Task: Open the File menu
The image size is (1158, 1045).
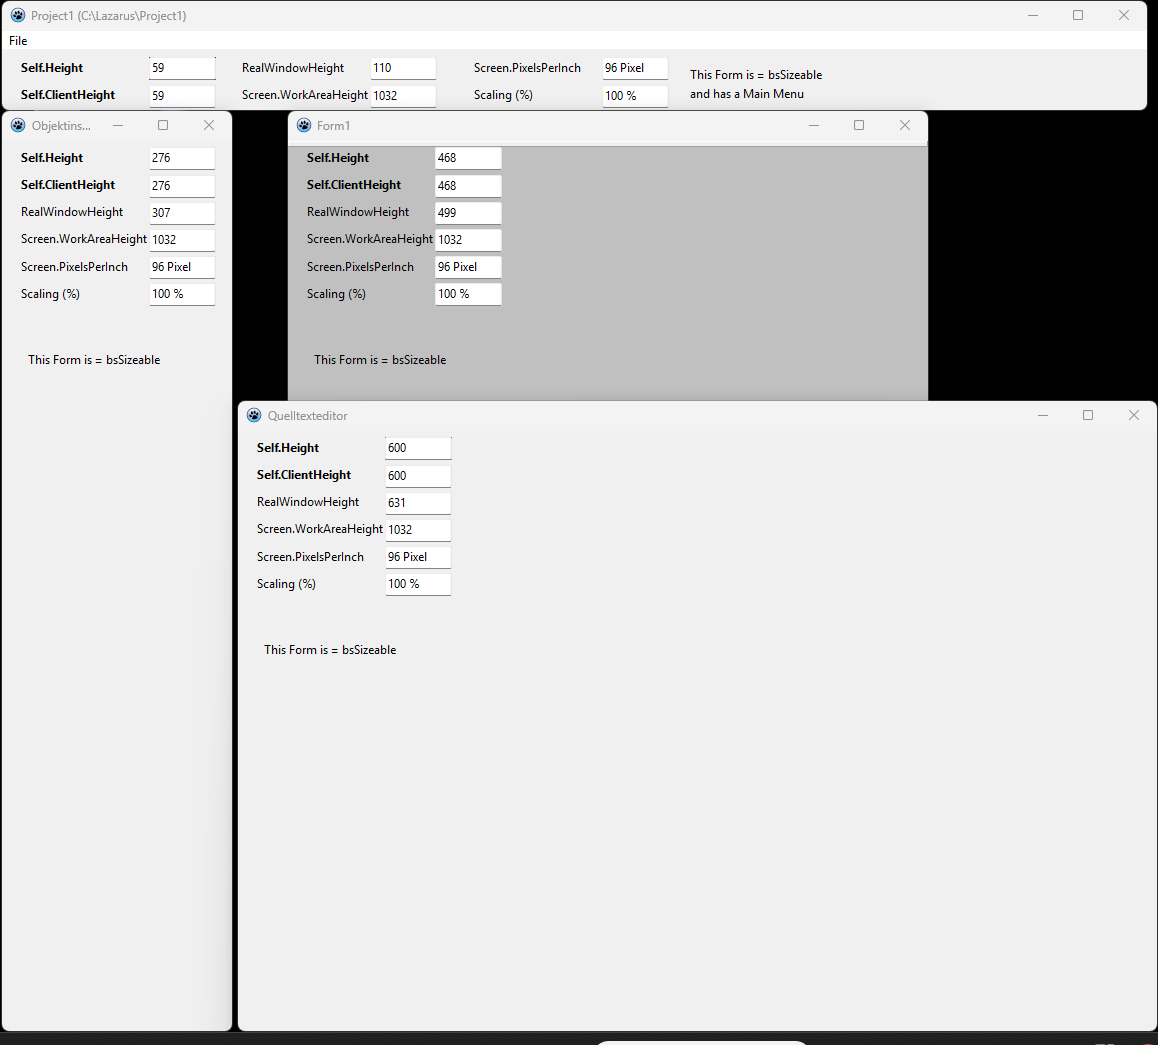Action: [18, 41]
